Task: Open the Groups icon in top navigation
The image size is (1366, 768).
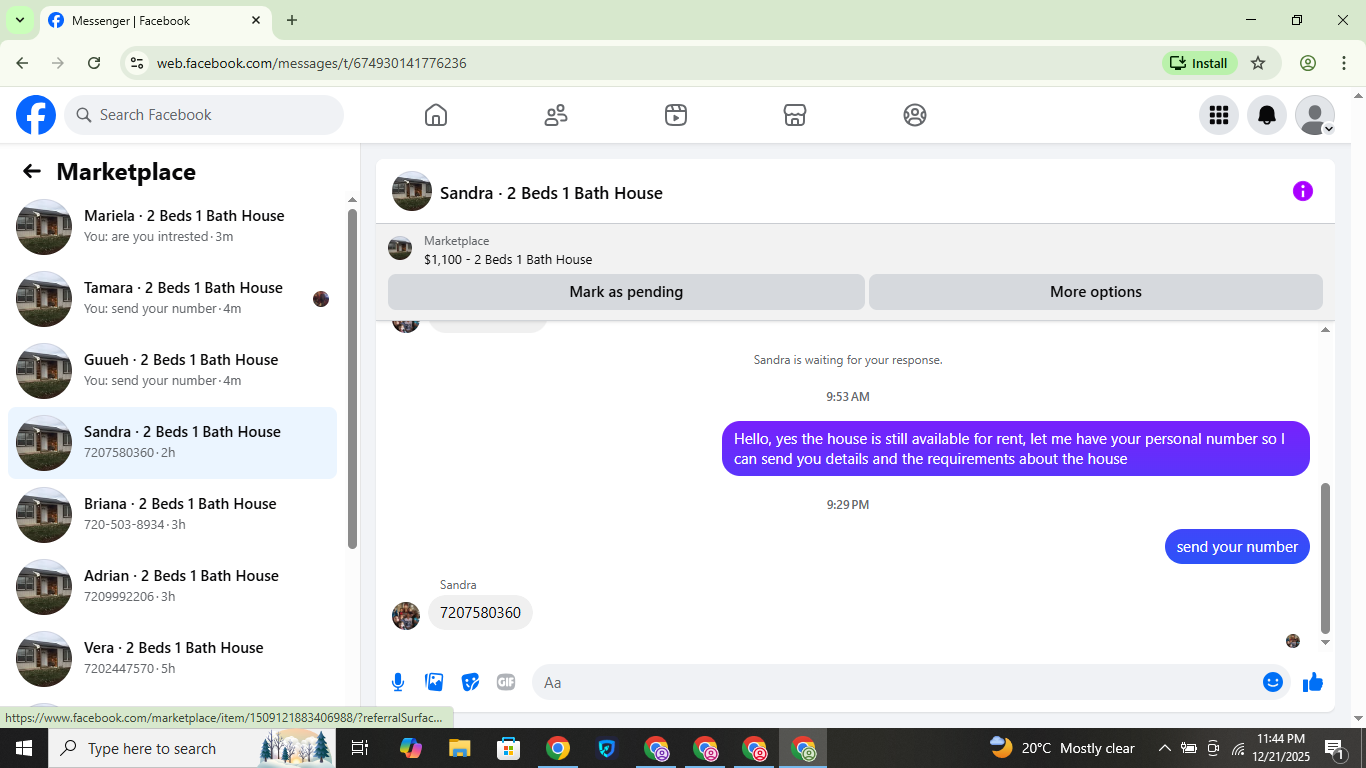Action: click(x=915, y=115)
